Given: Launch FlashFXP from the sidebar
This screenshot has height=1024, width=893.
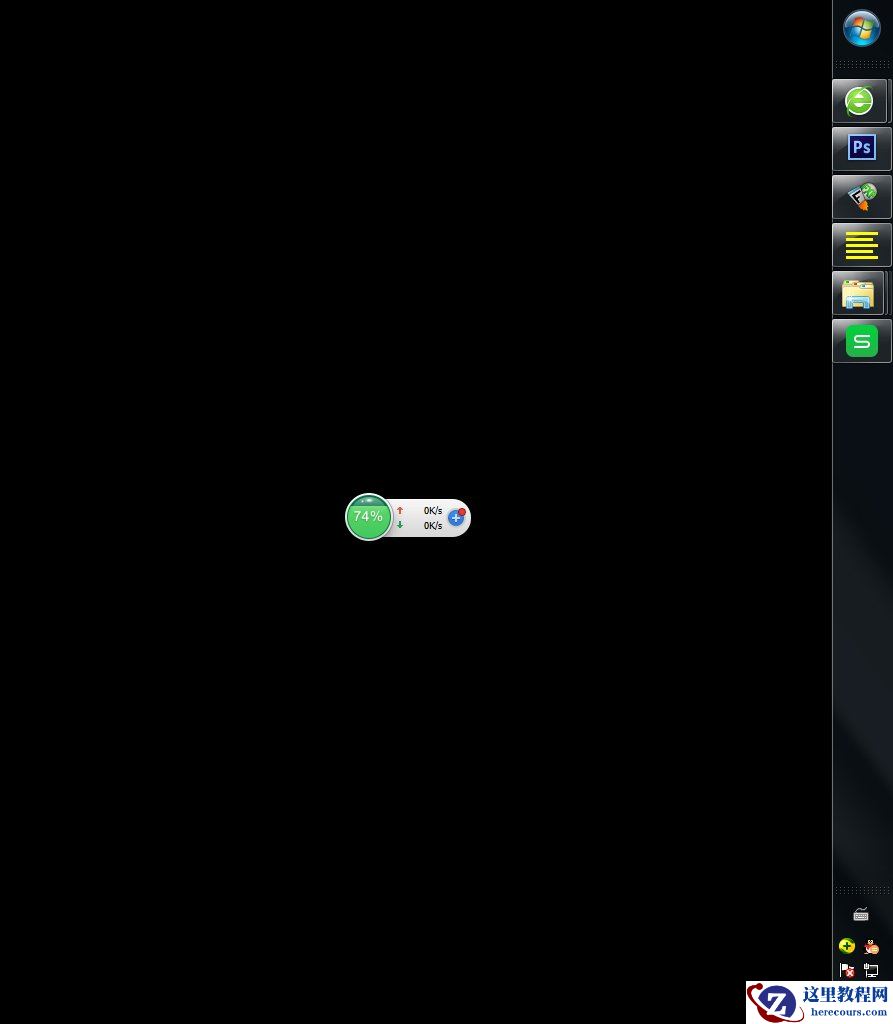Looking at the screenshot, I should point(860,196).
